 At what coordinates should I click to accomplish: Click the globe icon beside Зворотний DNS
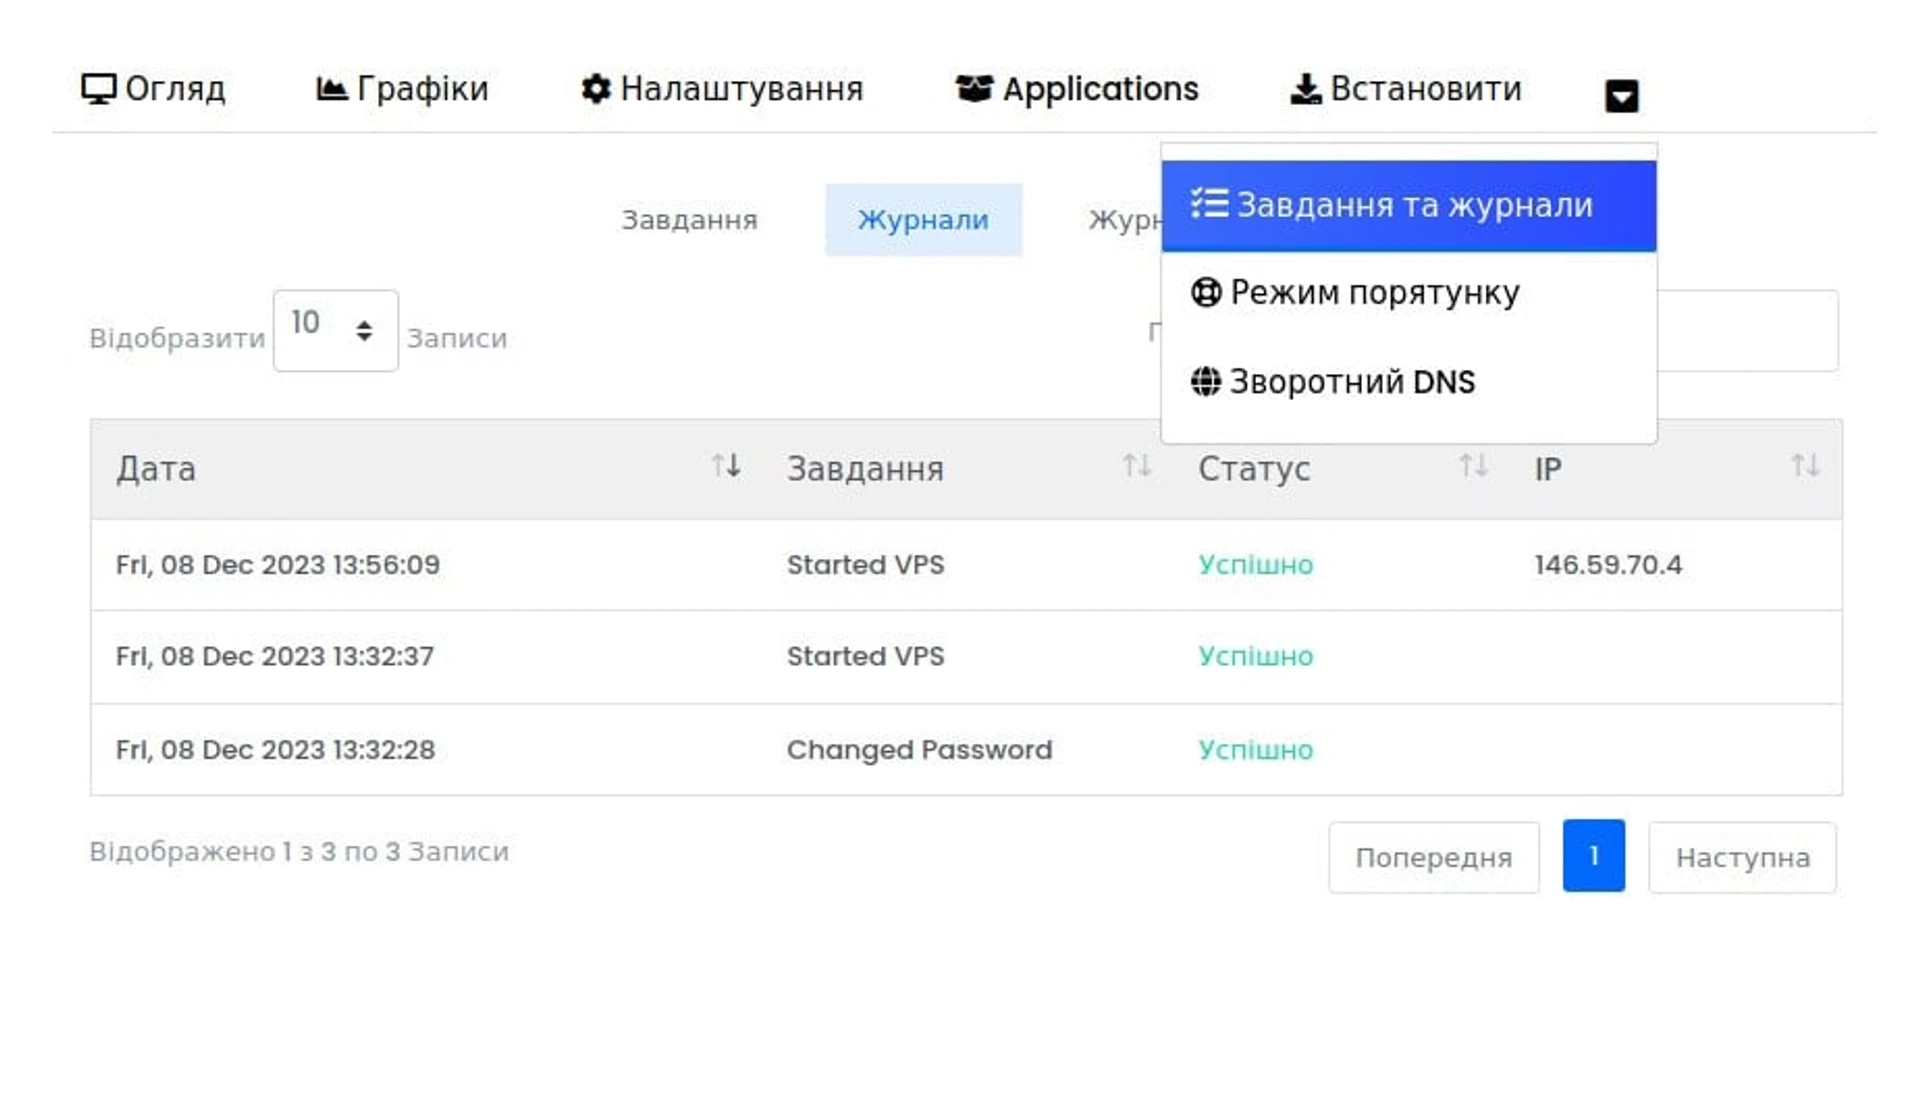pyautogui.click(x=1206, y=382)
